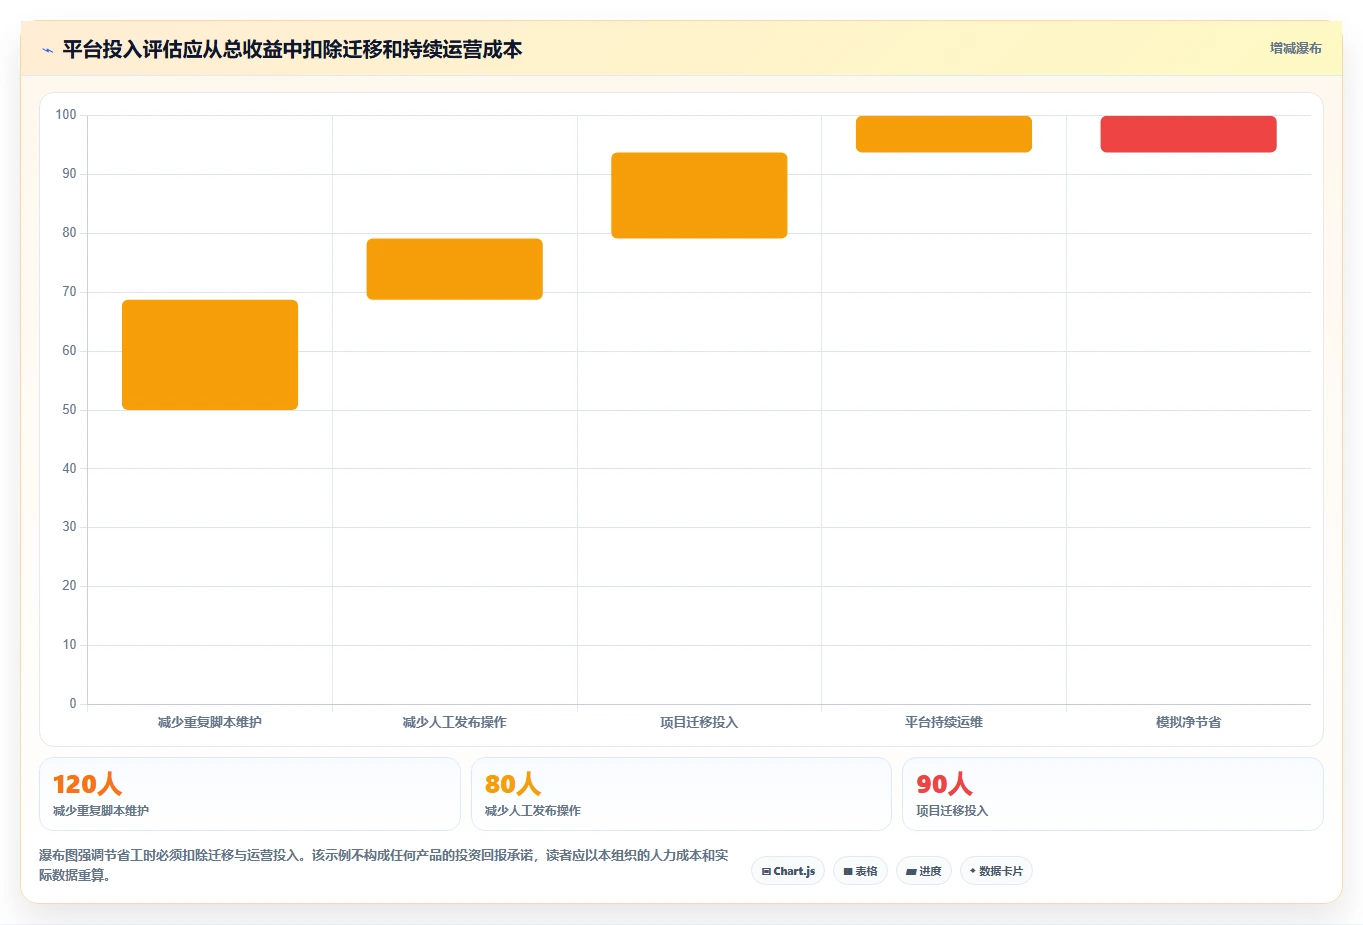Click the footnote text starting 瀑布图强调节省工时
The image size is (1363, 925).
[384, 865]
